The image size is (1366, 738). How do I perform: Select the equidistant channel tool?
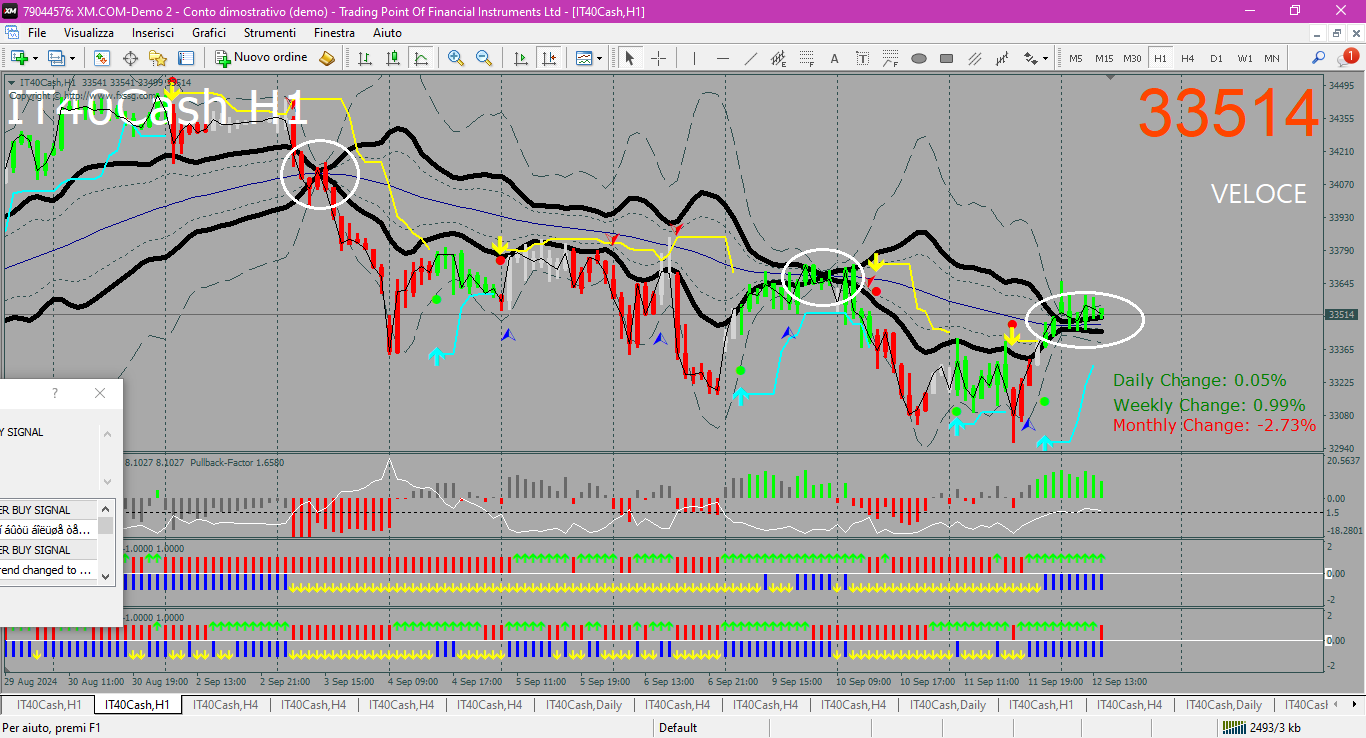click(x=778, y=58)
